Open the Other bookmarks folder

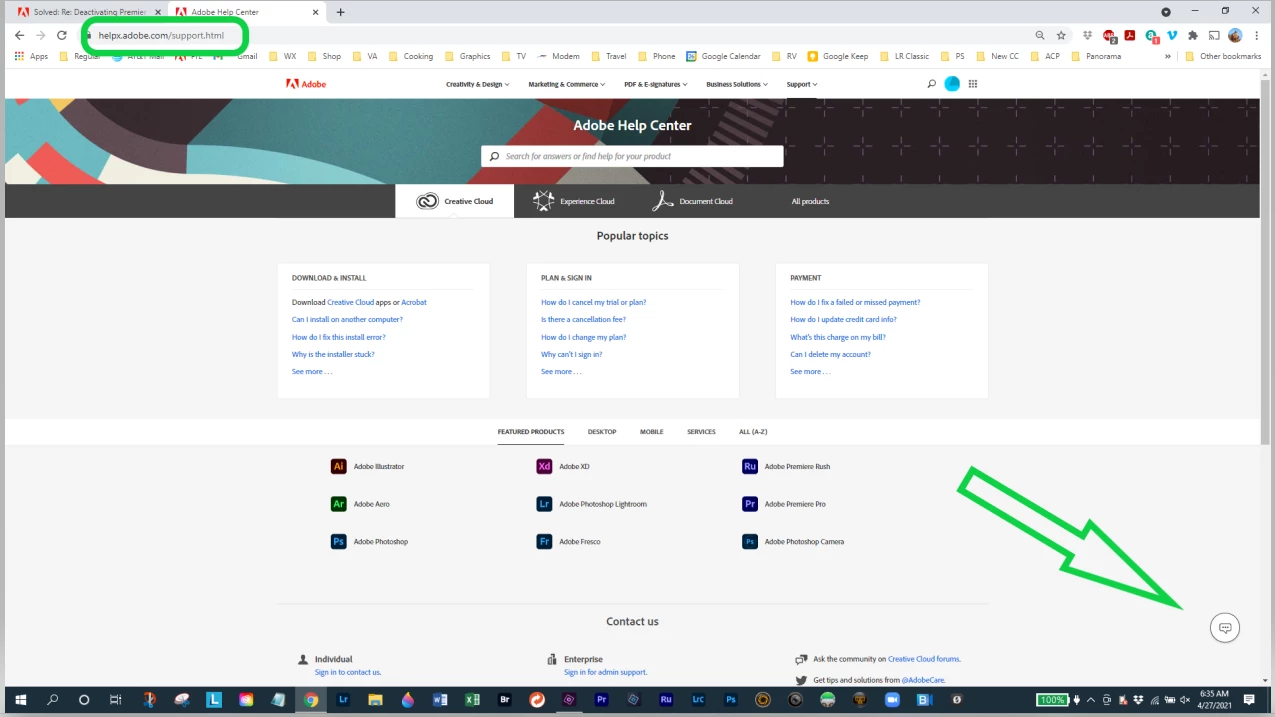1223,56
